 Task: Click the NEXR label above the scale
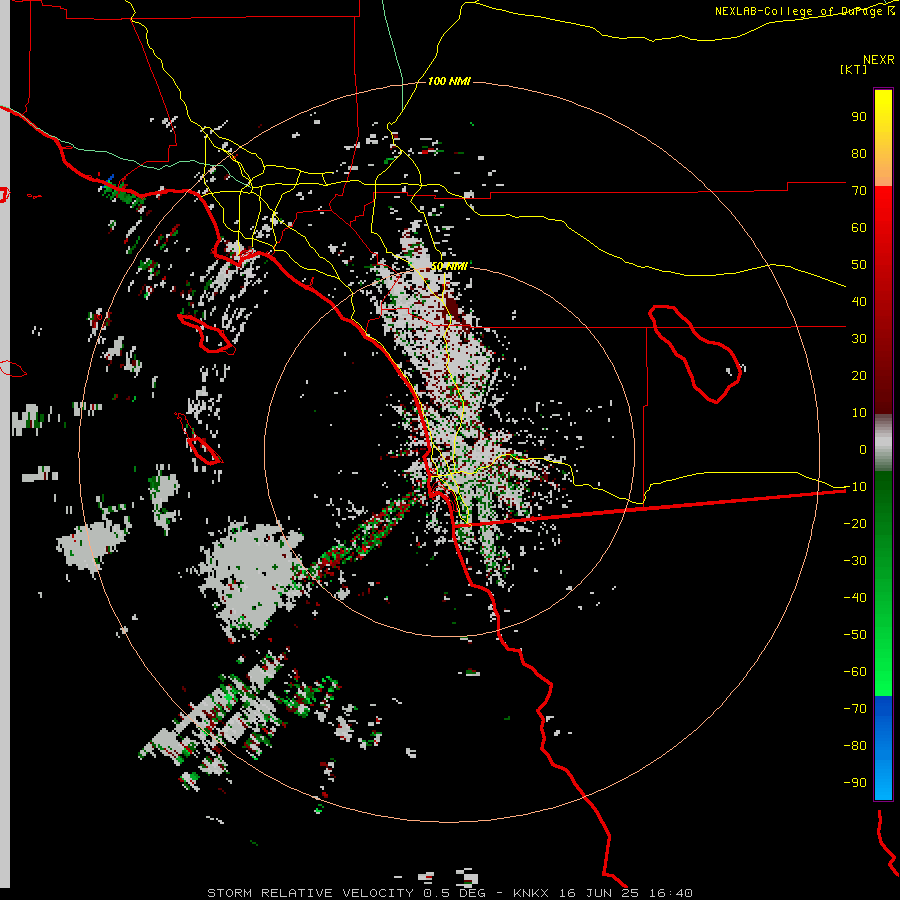coord(878,60)
